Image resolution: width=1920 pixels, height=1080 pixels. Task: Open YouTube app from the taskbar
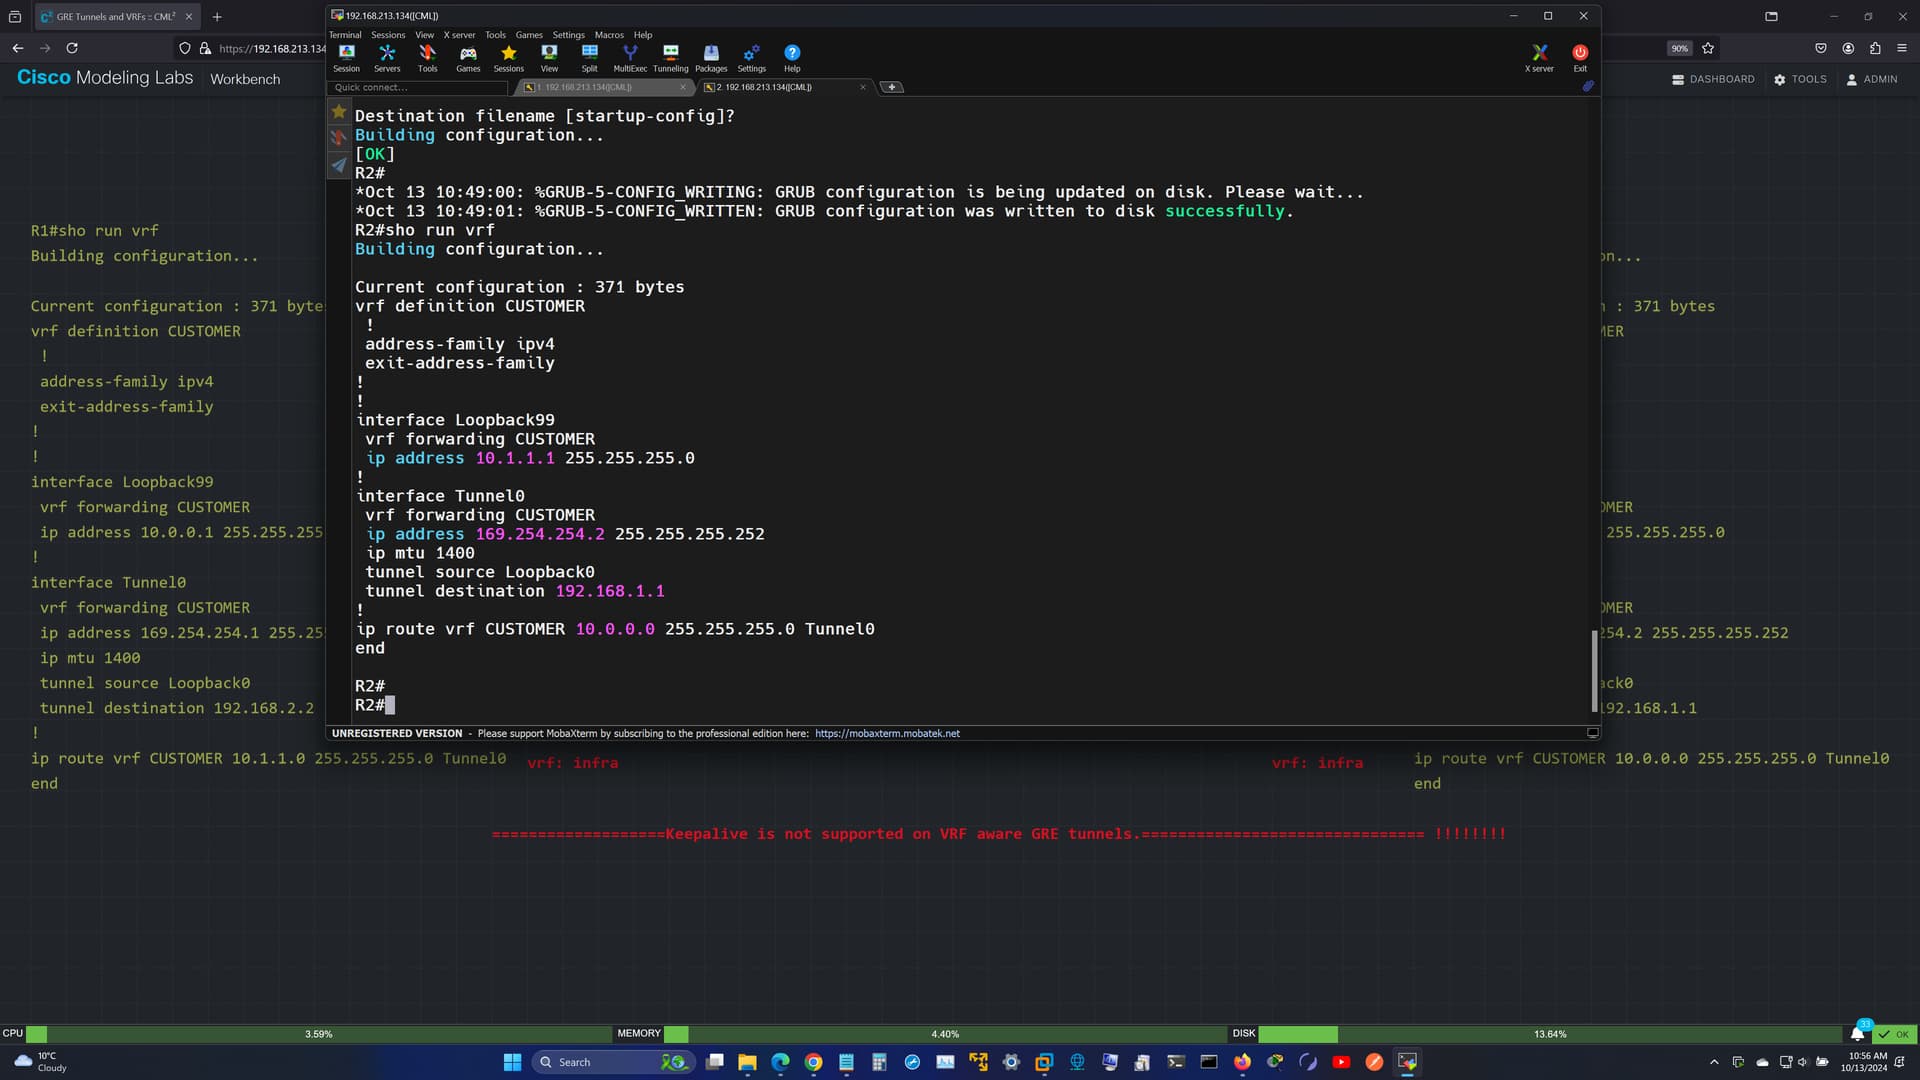(x=1341, y=1062)
